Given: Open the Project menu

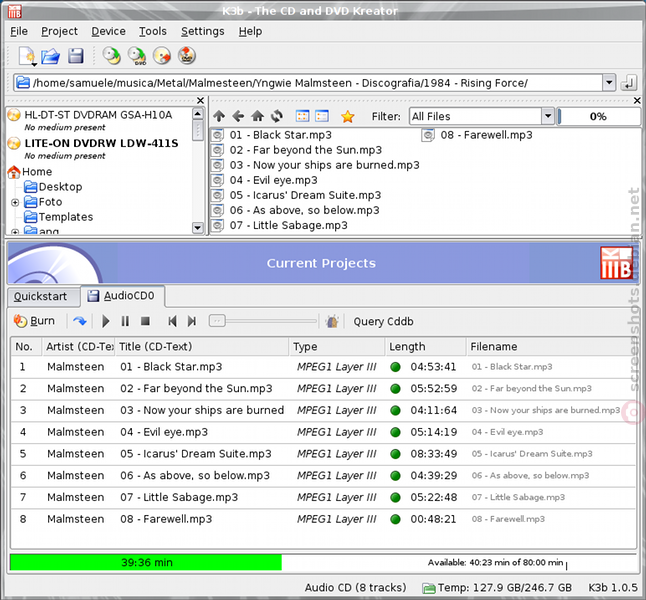Looking at the screenshot, I should click(59, 31).
